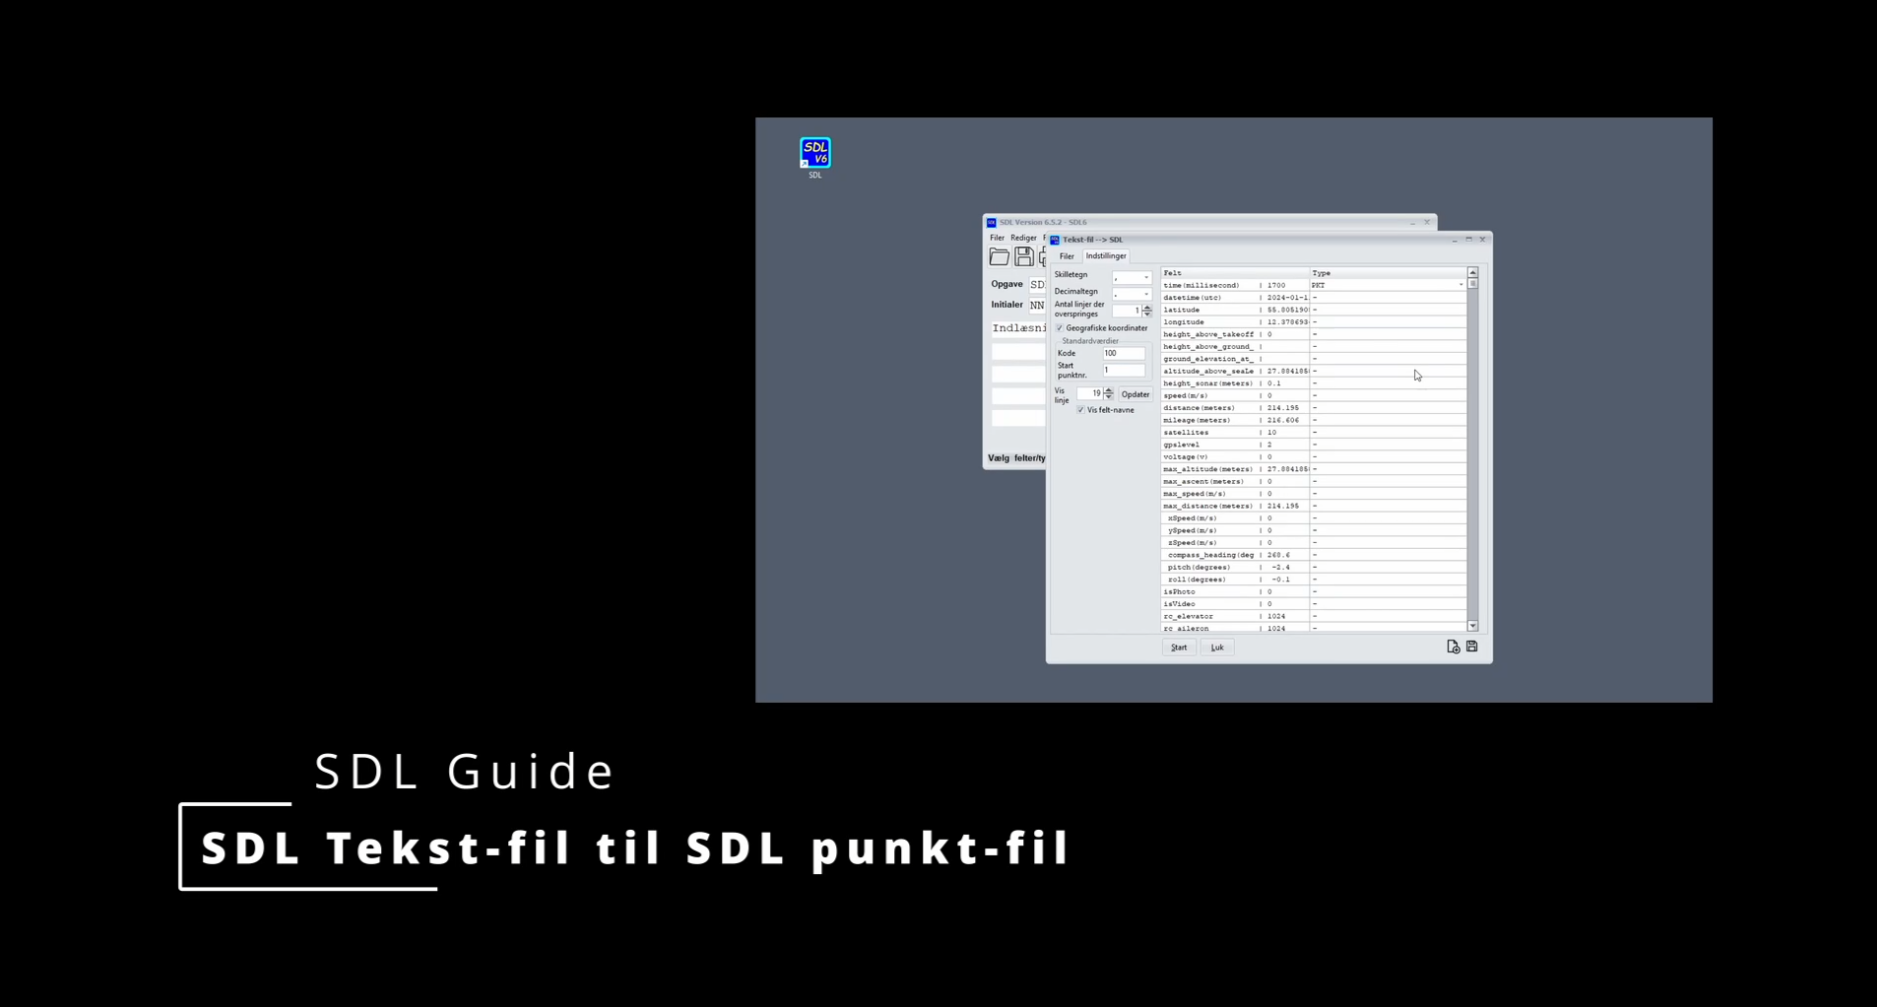The height and width of the screenshot is (1007, 1877).
Task: Click the Kode input field showing 100
Action: (1124, 353)
